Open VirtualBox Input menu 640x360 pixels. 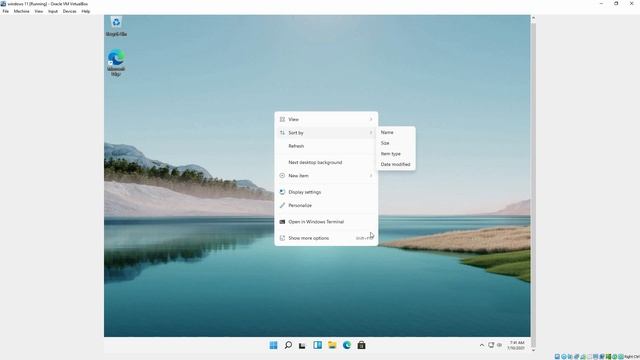click(53, 11)
